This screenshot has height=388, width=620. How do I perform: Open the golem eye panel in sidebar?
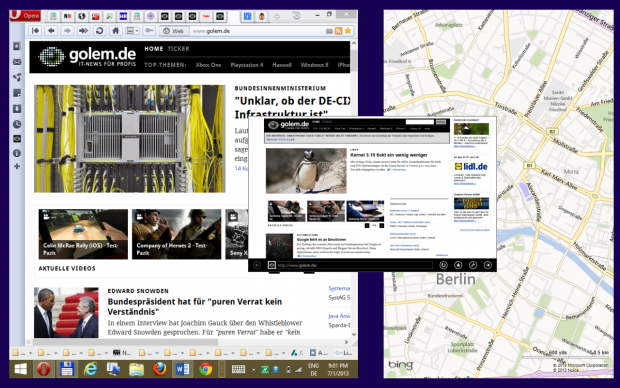click(x=17, y=139)
